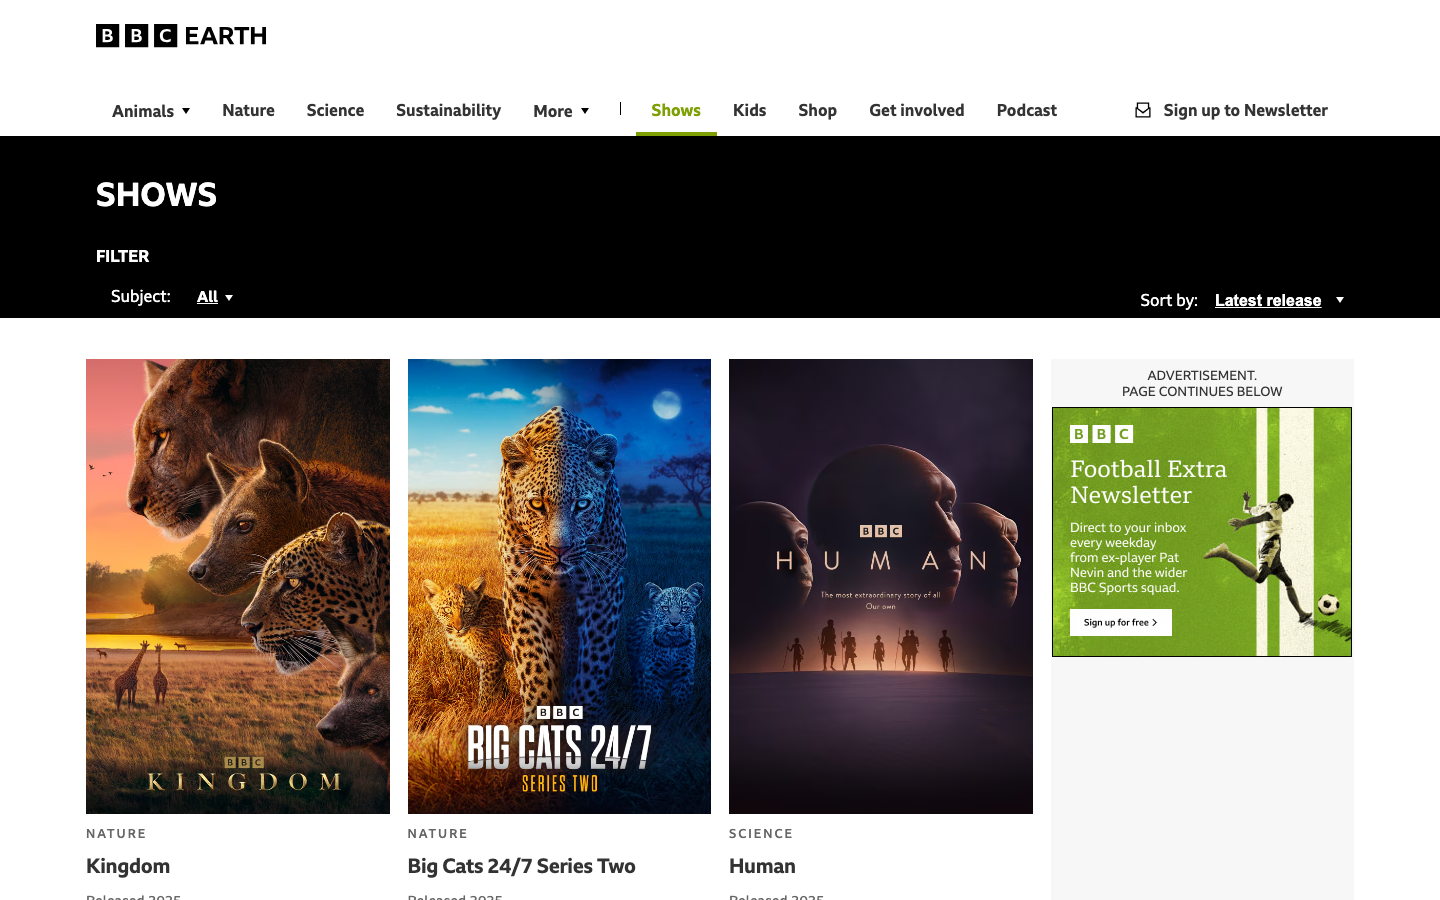Viewport: 1440px width, 900px height.
Task: Click Sign up for free in the ad
Action: (1121, 623)
